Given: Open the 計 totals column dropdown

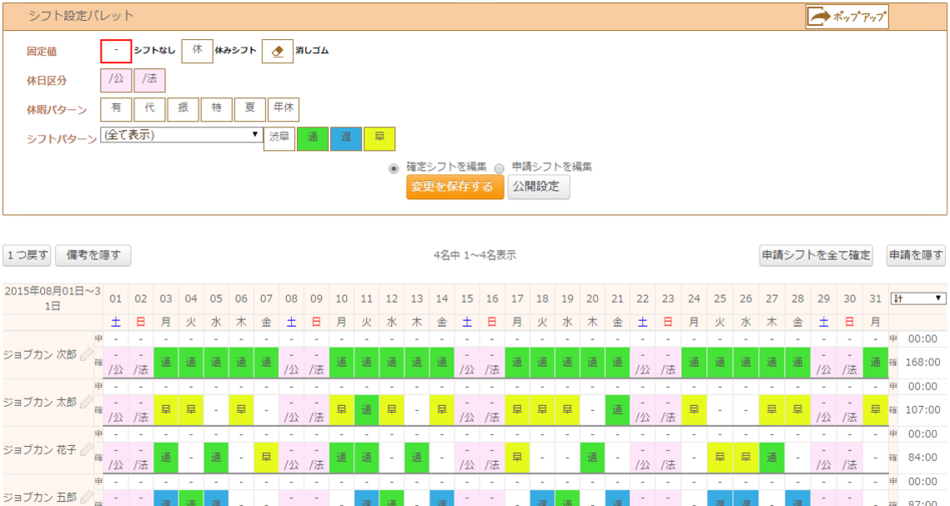Looking at the screenshot, I should click(917, 298).
